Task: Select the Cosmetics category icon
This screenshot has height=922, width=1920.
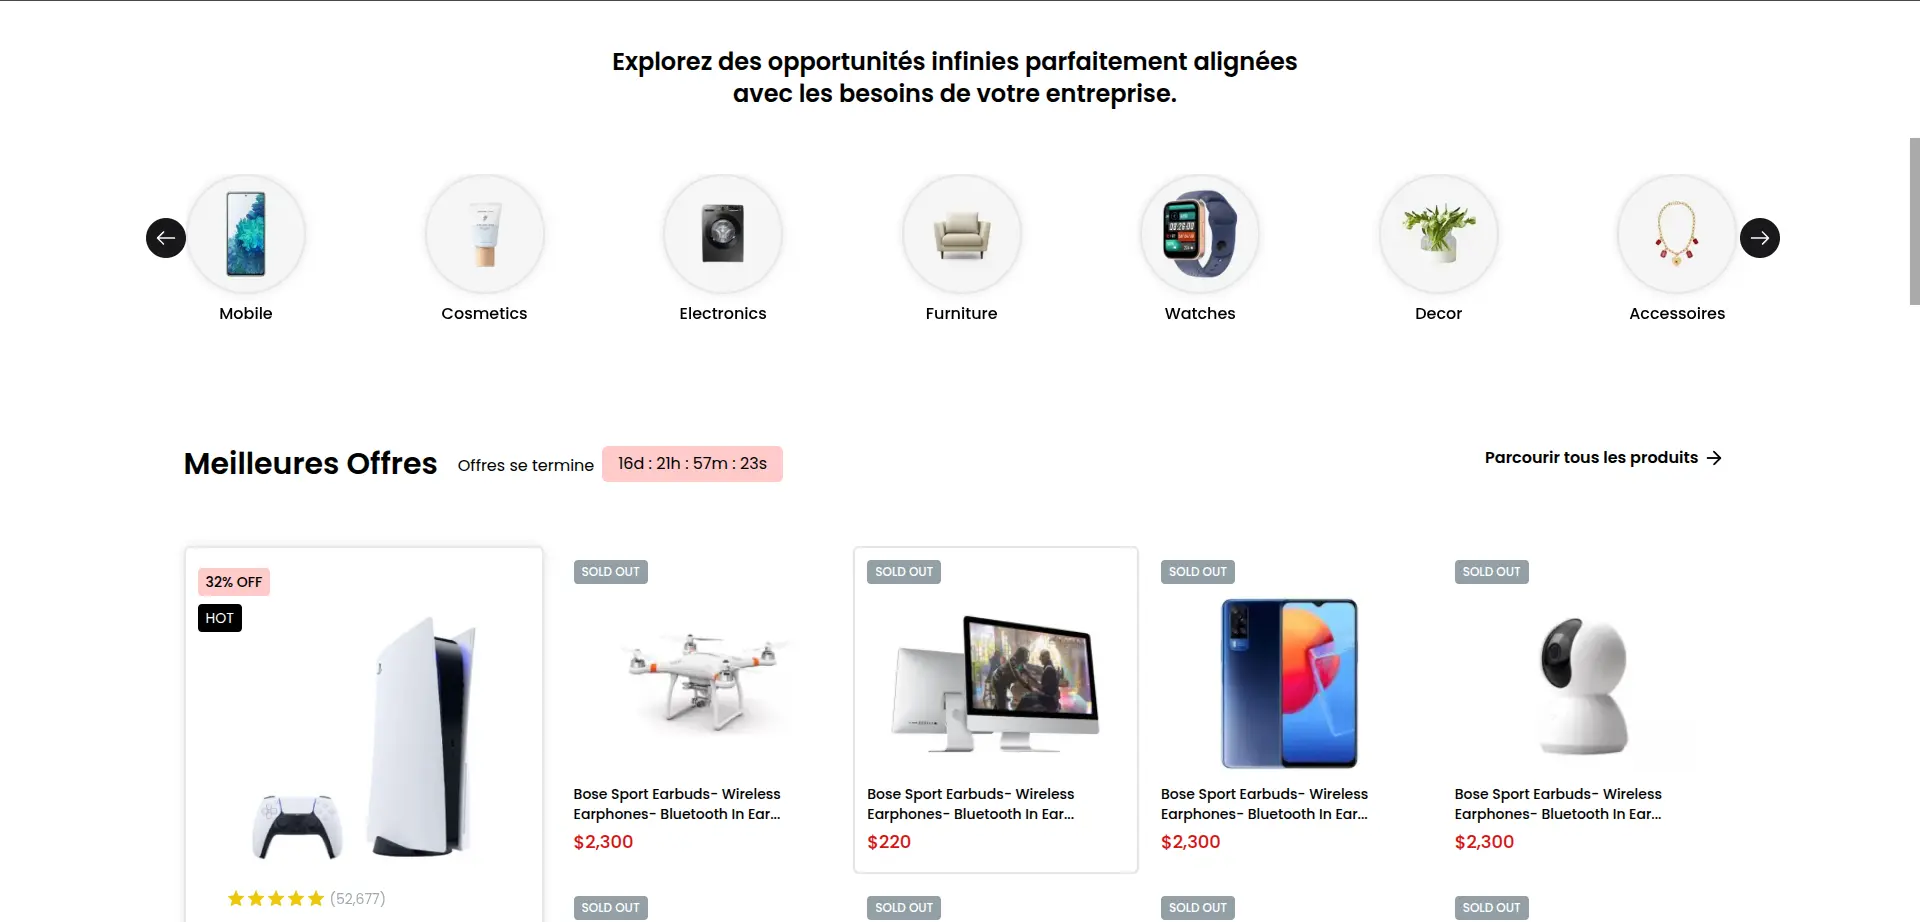Action: tap(484, 235)
